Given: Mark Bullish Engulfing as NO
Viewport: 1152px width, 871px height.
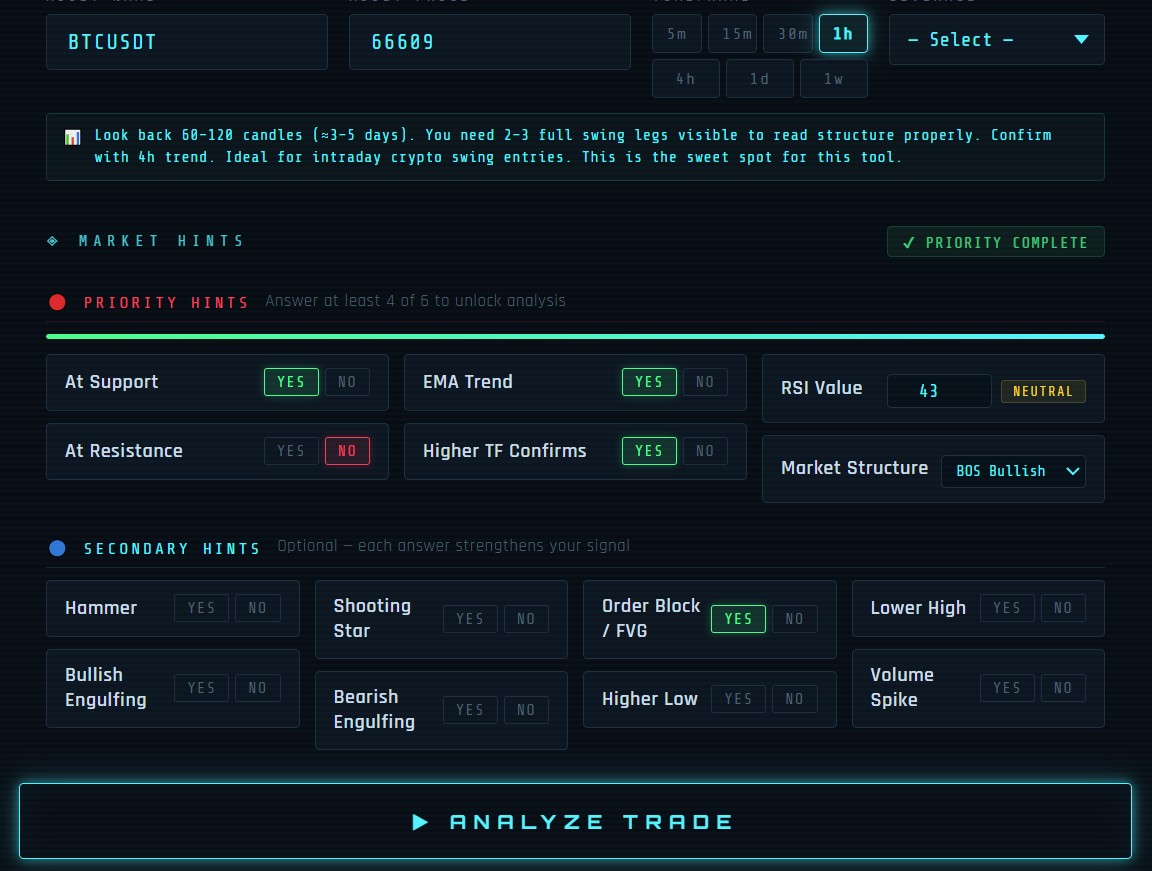Looking at the screenshot, I should 257,688.
